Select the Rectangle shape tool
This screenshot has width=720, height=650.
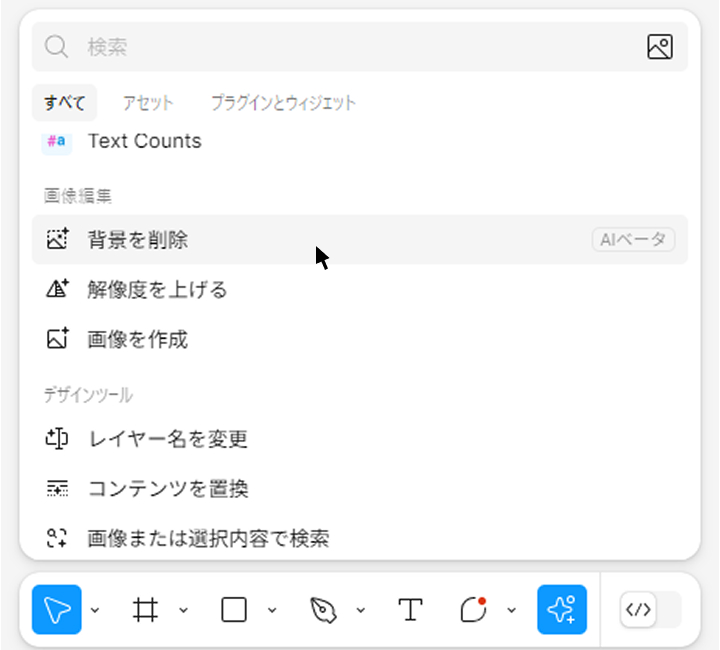tap(234, 609)
